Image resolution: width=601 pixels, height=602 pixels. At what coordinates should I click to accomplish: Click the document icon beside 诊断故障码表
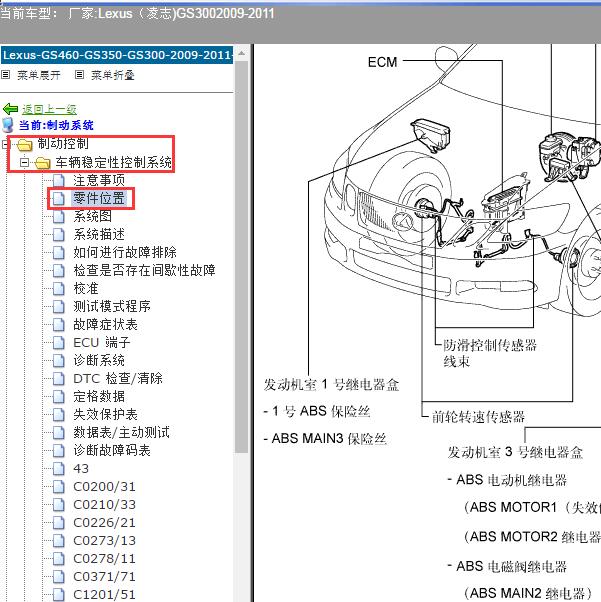tap(58, 451)
